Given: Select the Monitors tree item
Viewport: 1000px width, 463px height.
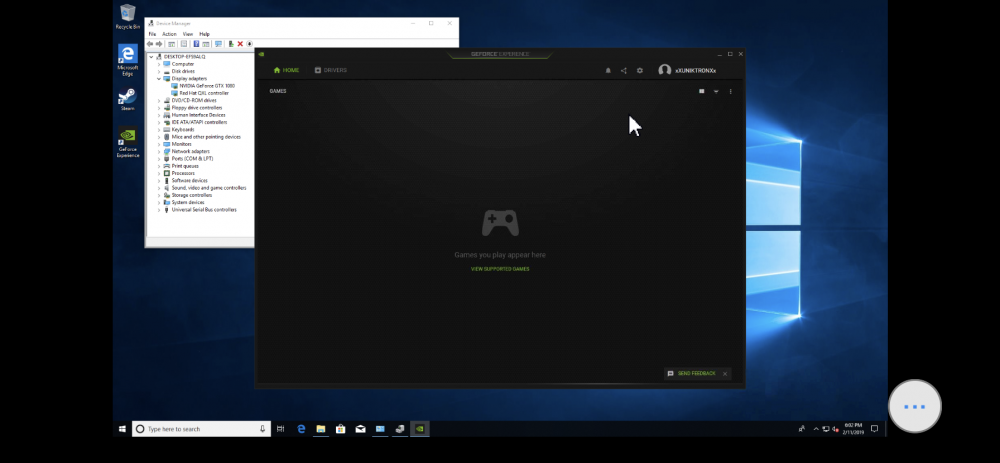Looking at the screenshot, I should pyautogui.click(x=181, y=144).
